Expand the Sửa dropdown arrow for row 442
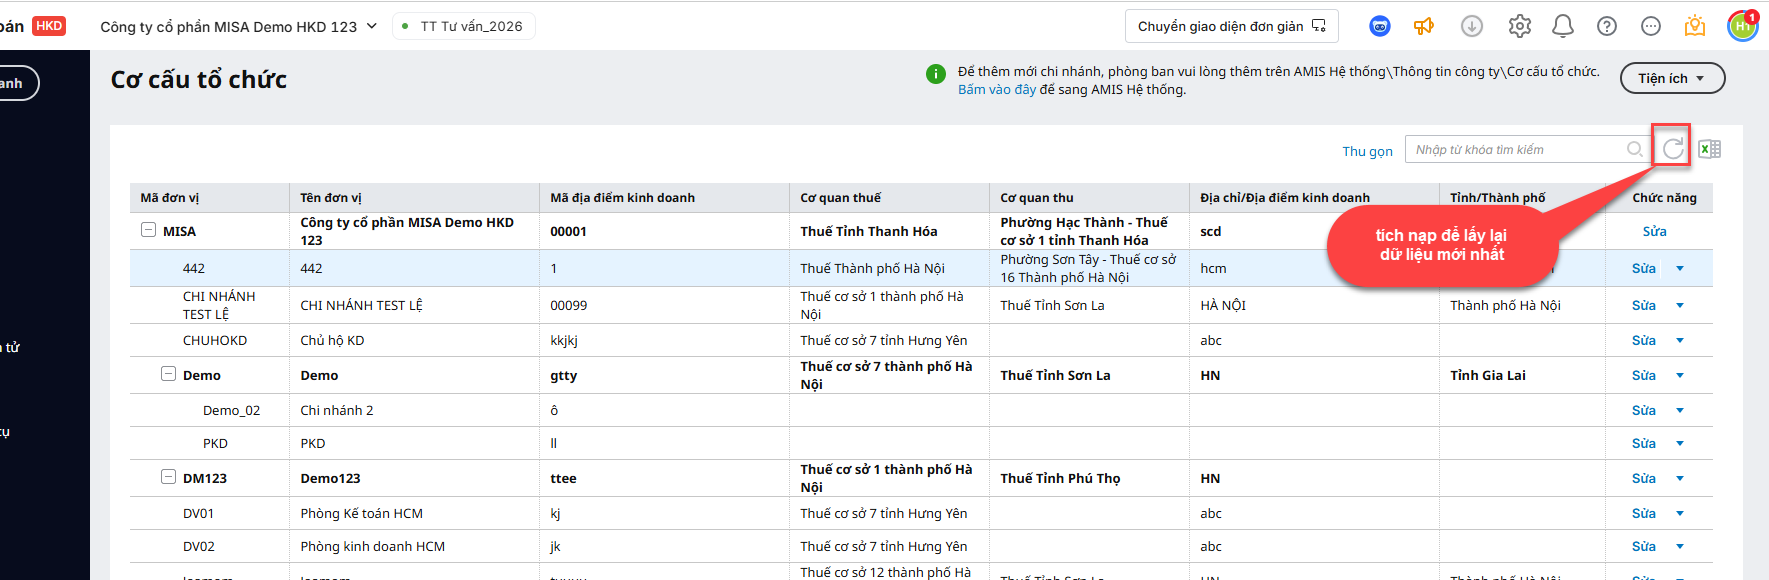Viewport: 1769px width, 580px height. click(x=1680, y=268)
